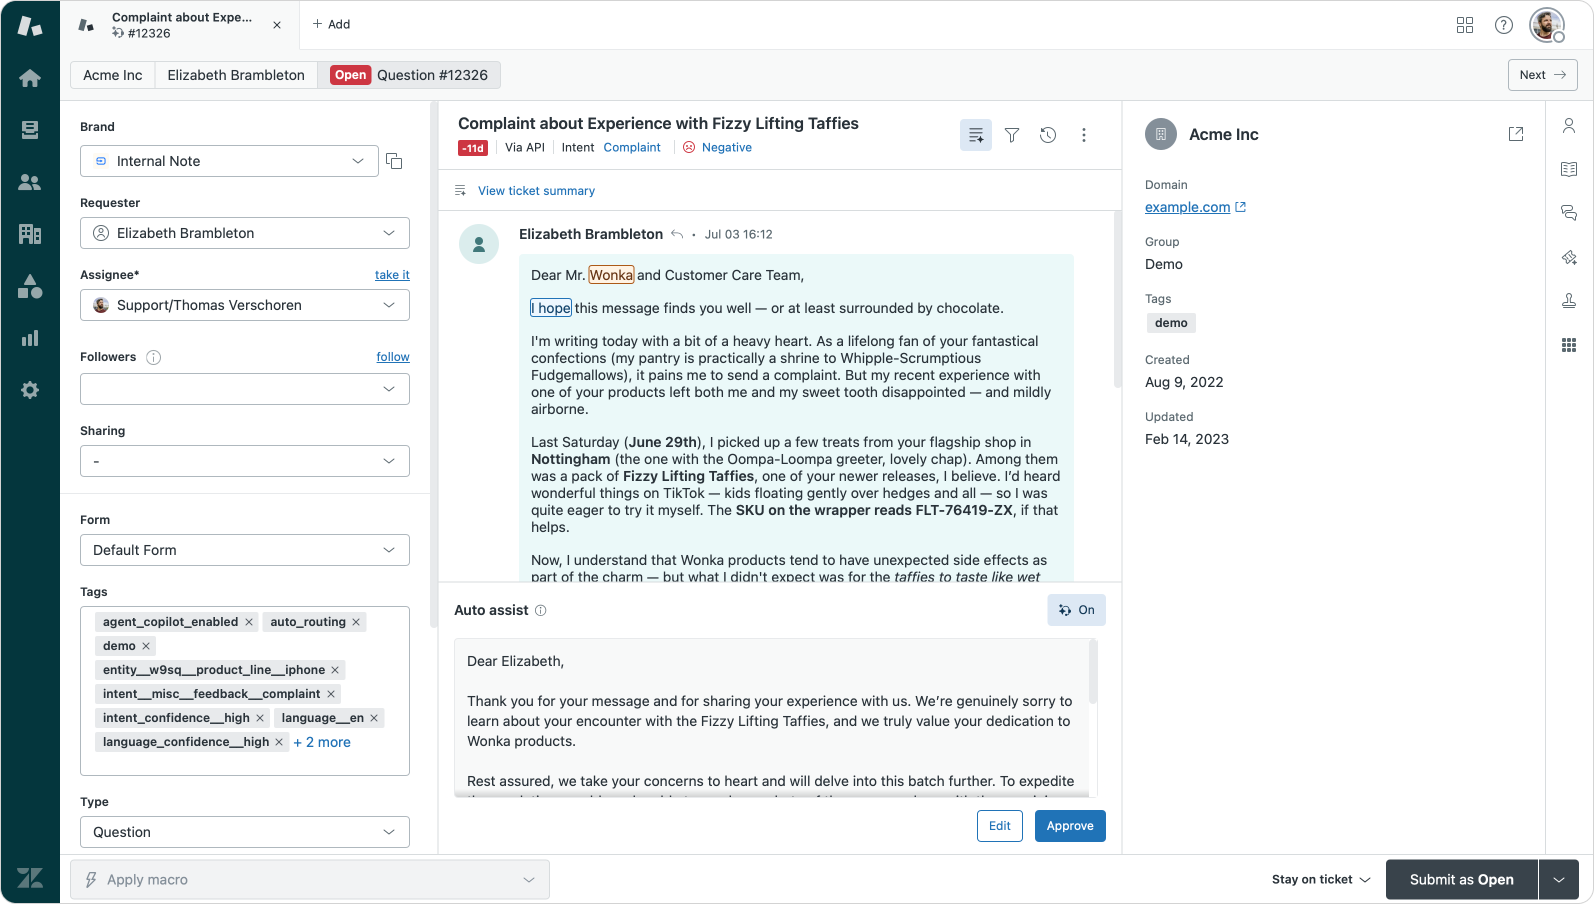Viewport: 1594px width, 904px height.
Task: Select the Open Question #12326 tab
Action: pyautogui.click(x=409, y=75)
